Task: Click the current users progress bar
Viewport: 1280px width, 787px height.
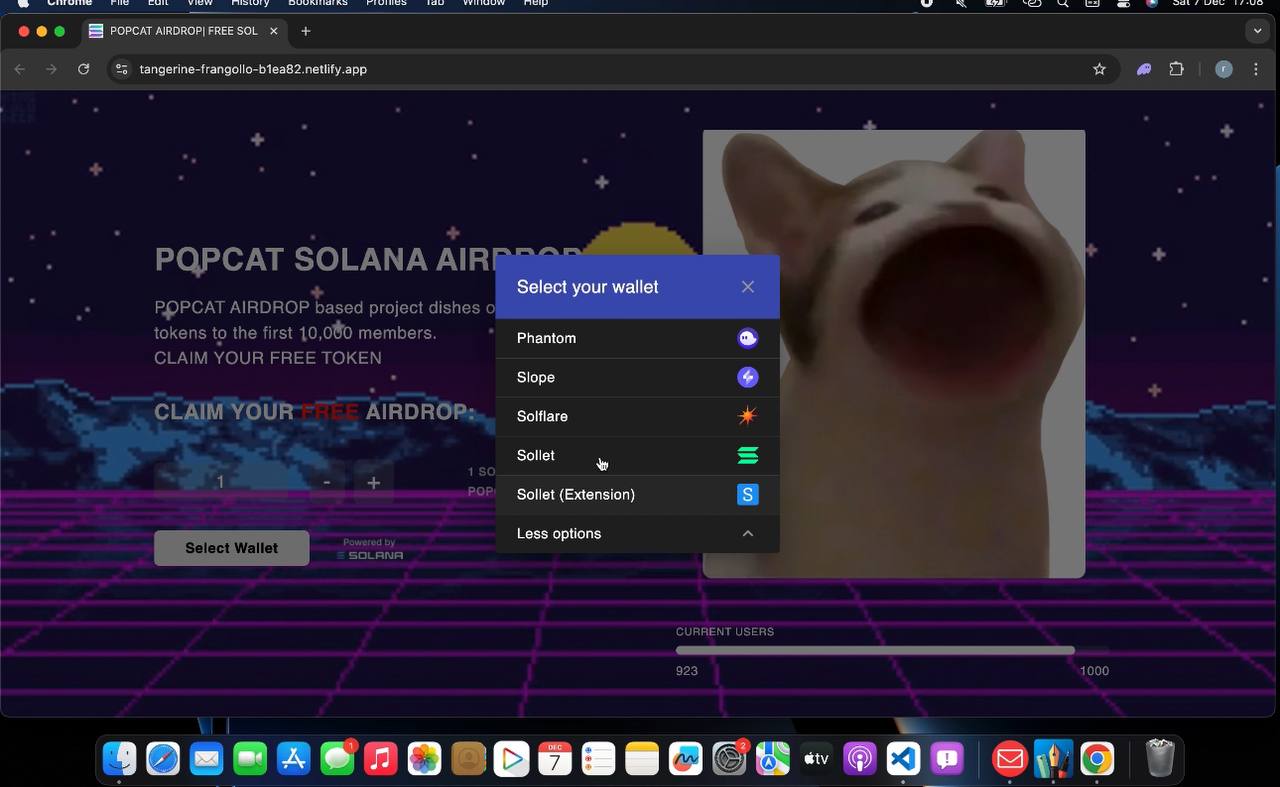Action: pyautogui.click(x=892, y=651)
